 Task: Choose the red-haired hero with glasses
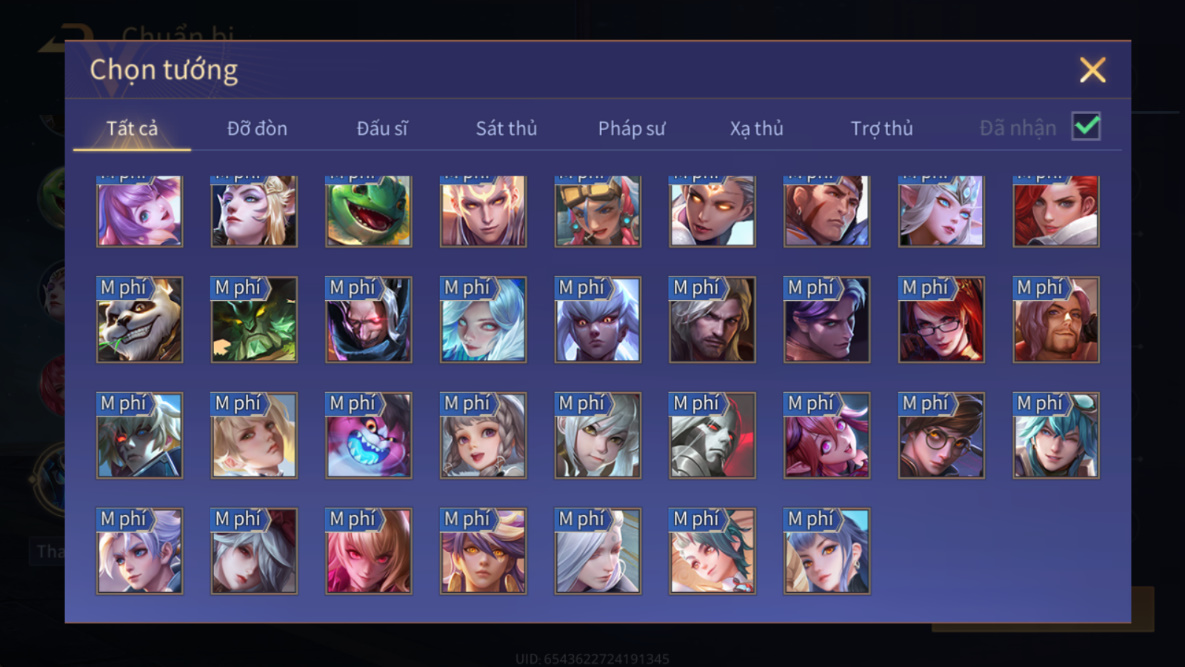(x=941, y=320)
